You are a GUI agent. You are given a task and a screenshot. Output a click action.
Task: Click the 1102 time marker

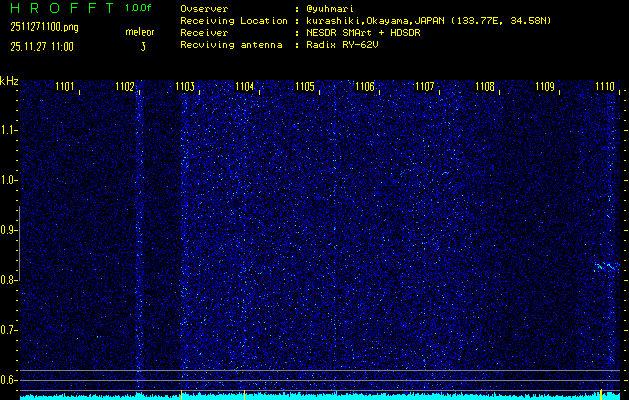pos(125,87)
